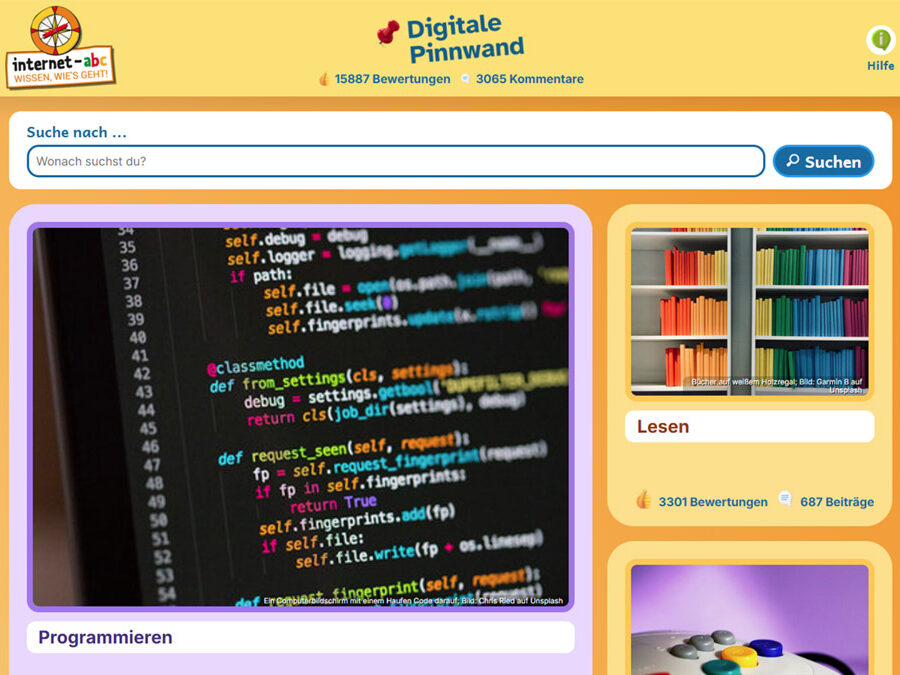Open the Programmieren code screenshot image
This screenshot has height=675, width=900.
301,417
